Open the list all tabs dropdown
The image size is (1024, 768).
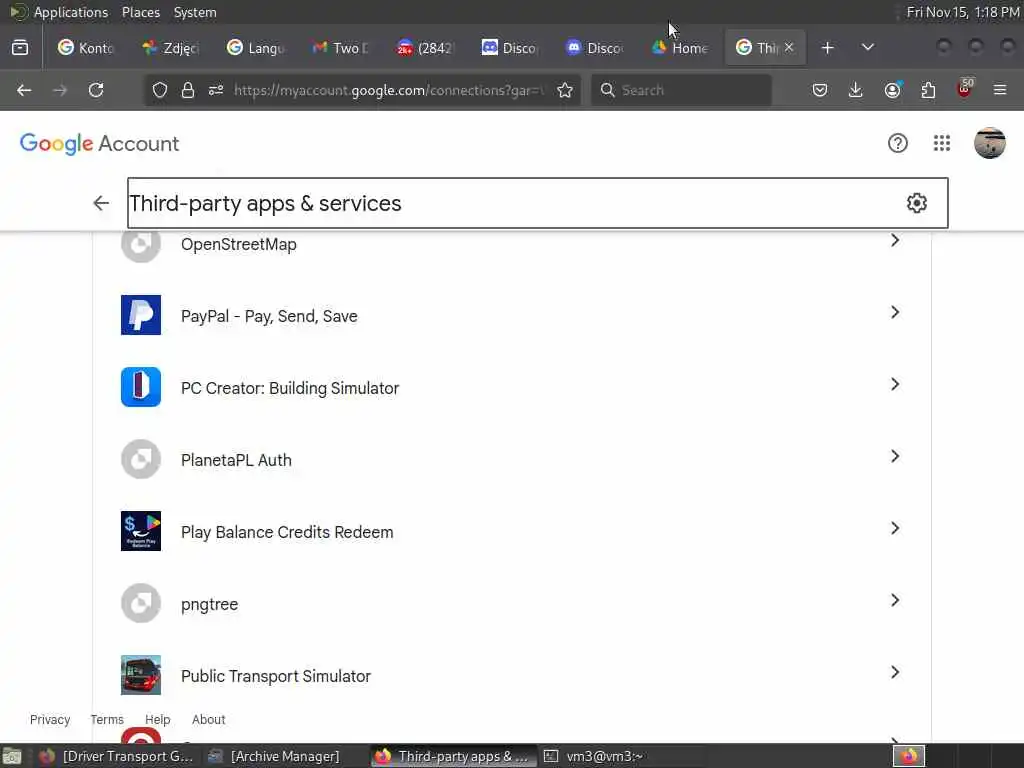(868, 48)
